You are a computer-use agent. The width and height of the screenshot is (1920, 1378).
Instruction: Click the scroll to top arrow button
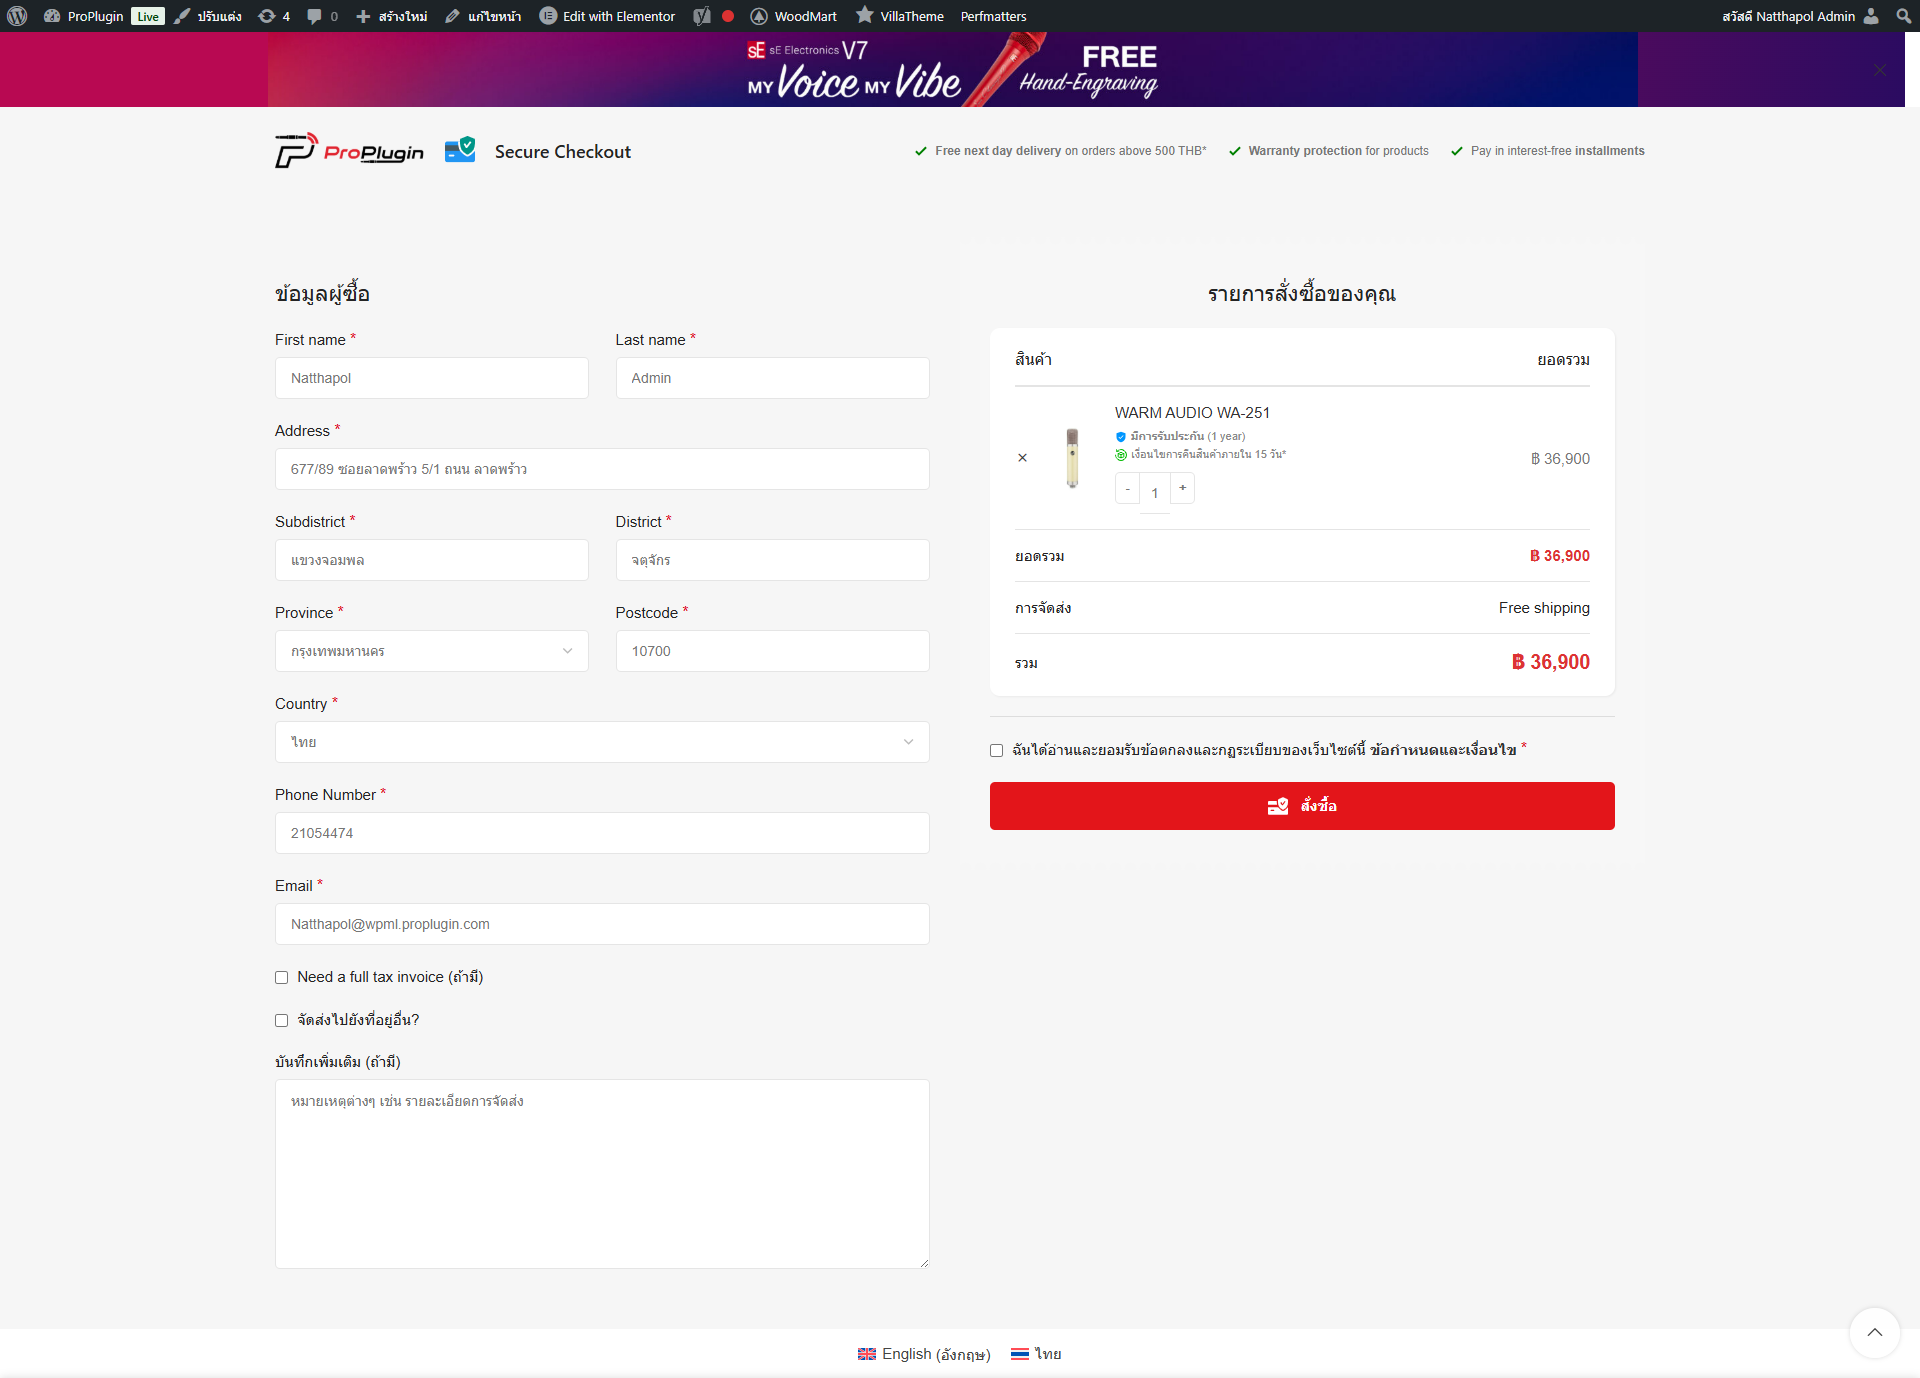click(x=1875, y=1333)
